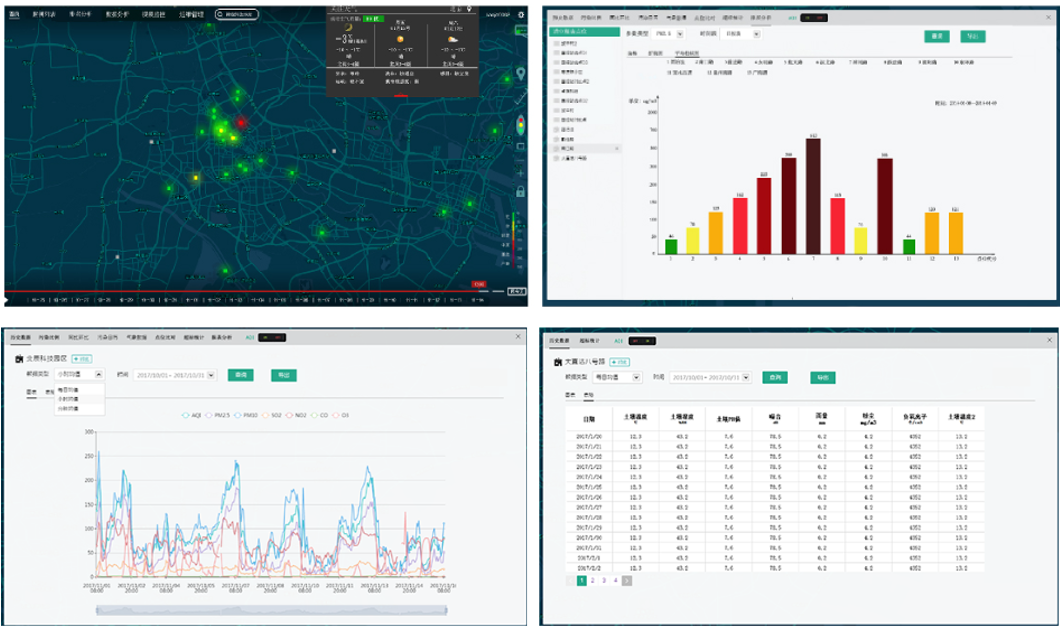
Task: Toggle the NO2 series in chart legend
Action: click(x=296, y=415)
